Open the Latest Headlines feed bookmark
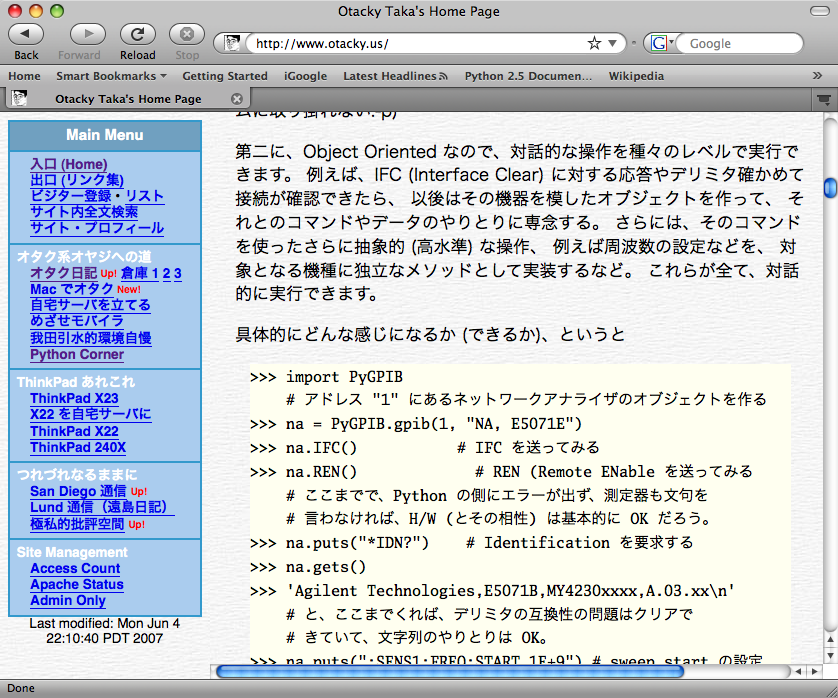 [395, 76]
